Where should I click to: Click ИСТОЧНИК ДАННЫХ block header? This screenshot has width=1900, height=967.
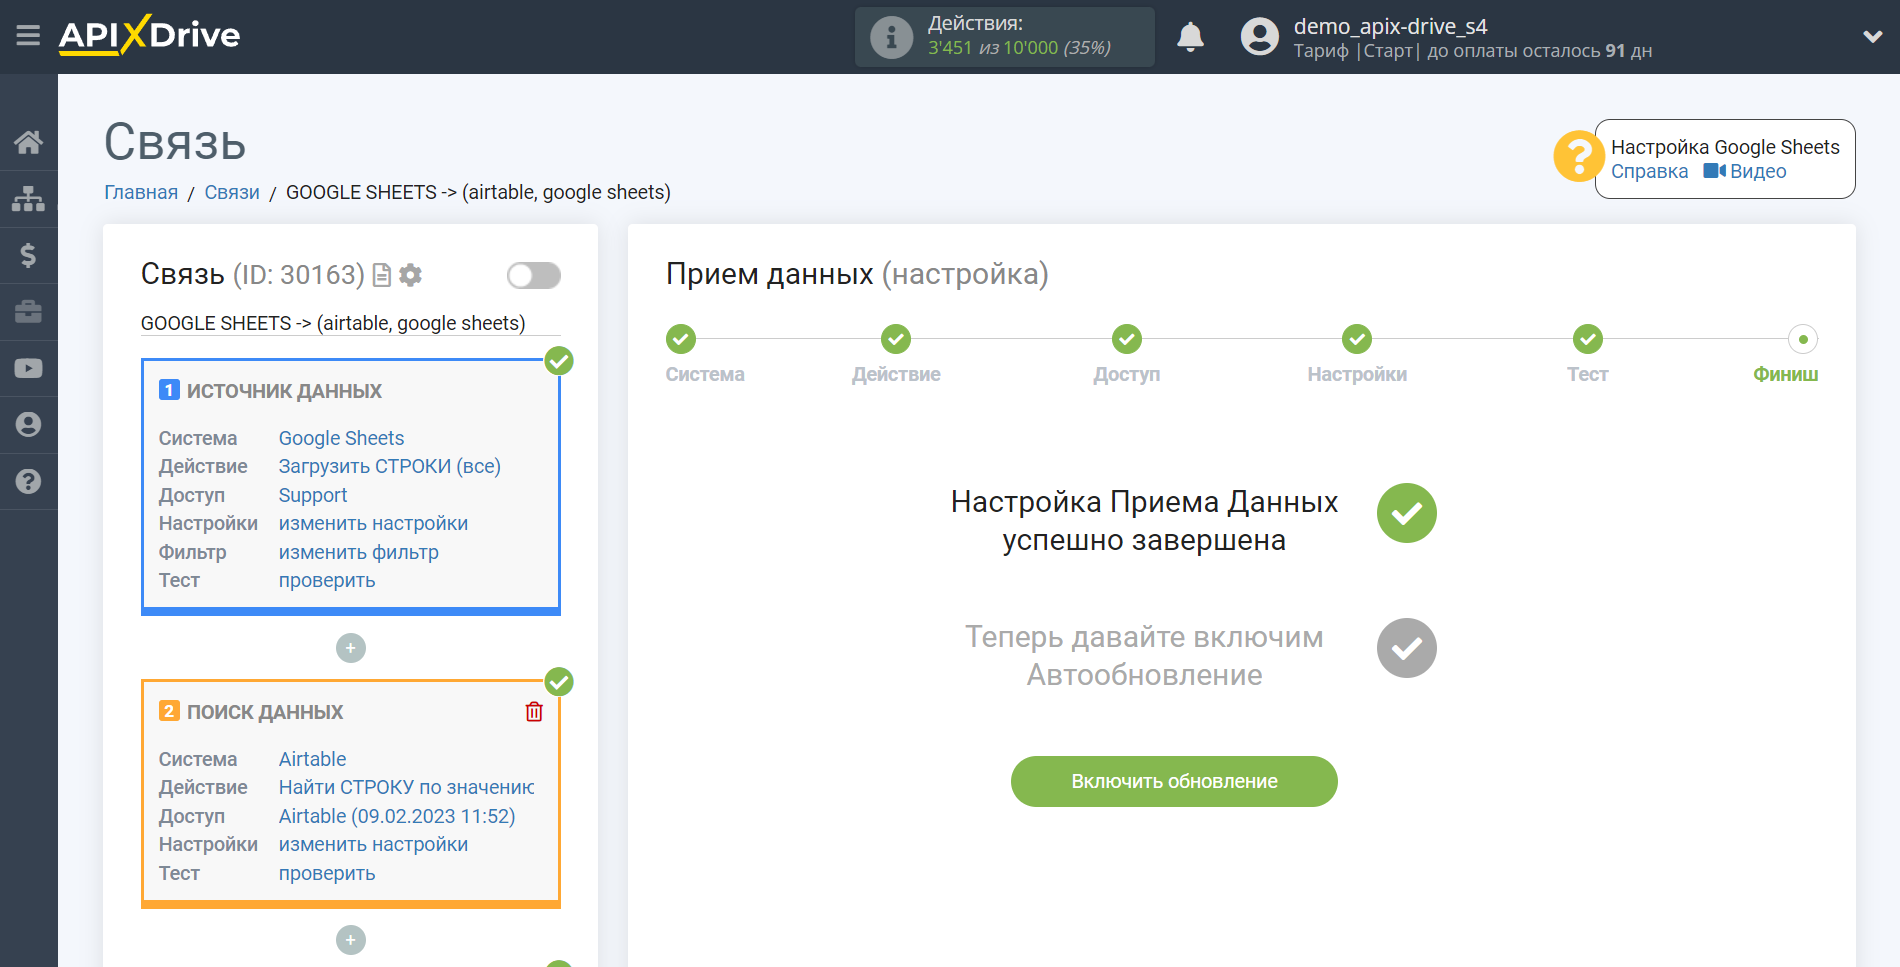click(x=284, y=391)
